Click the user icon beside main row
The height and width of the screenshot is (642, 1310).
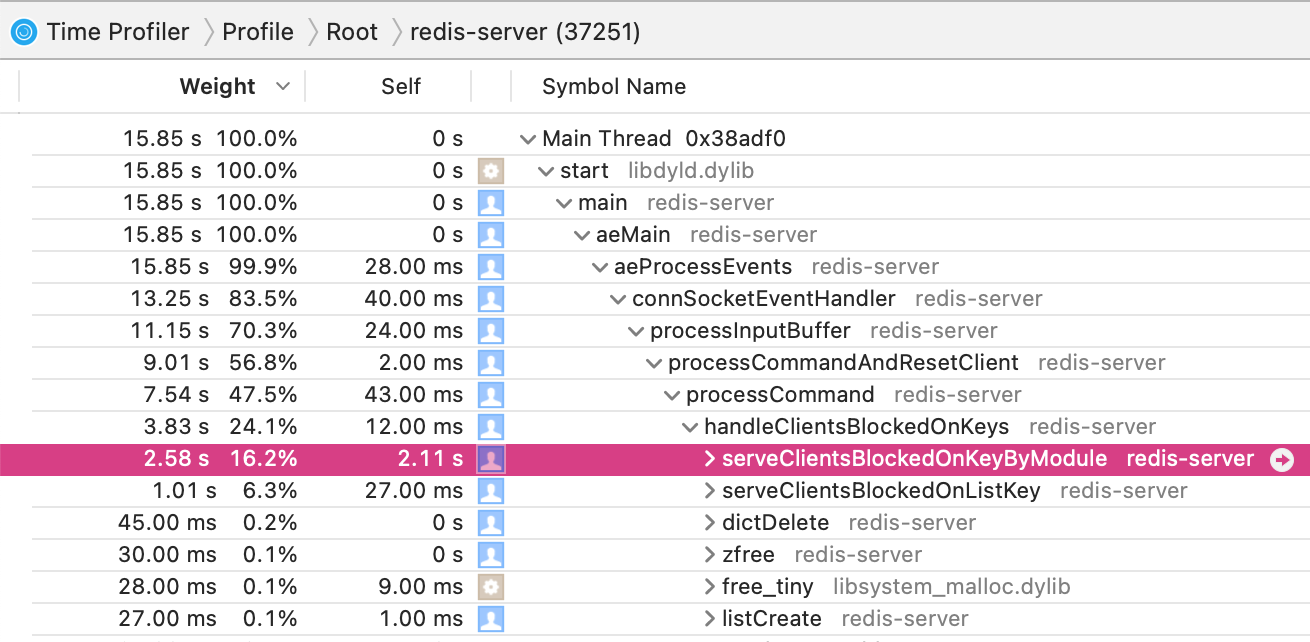click(490, 203)
